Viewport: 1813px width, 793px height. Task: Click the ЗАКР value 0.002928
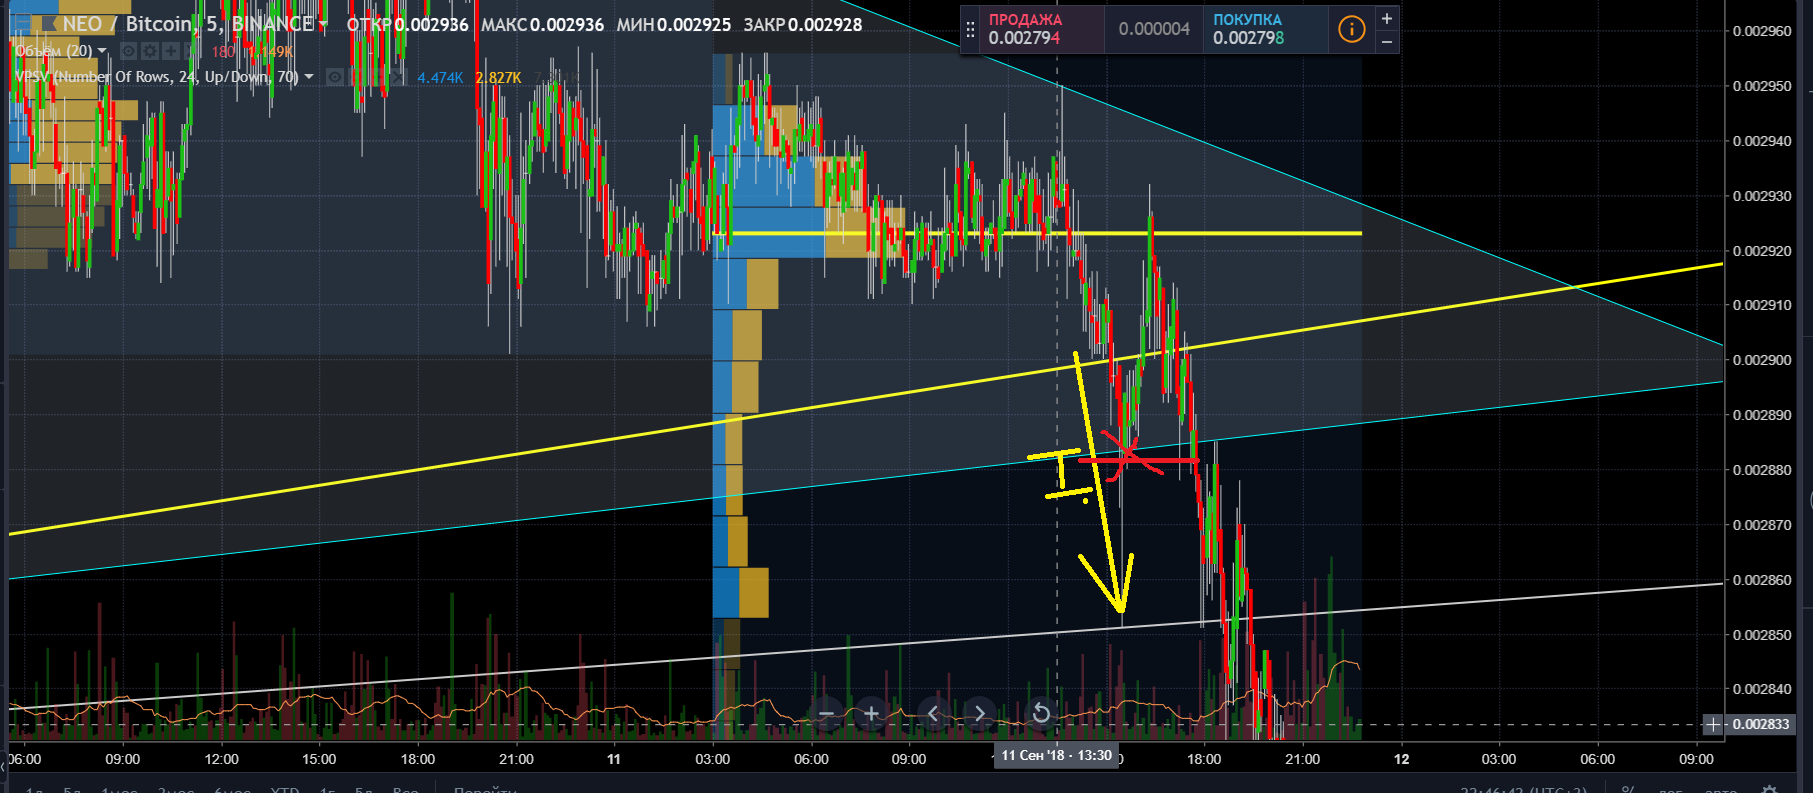pos(825,24)
